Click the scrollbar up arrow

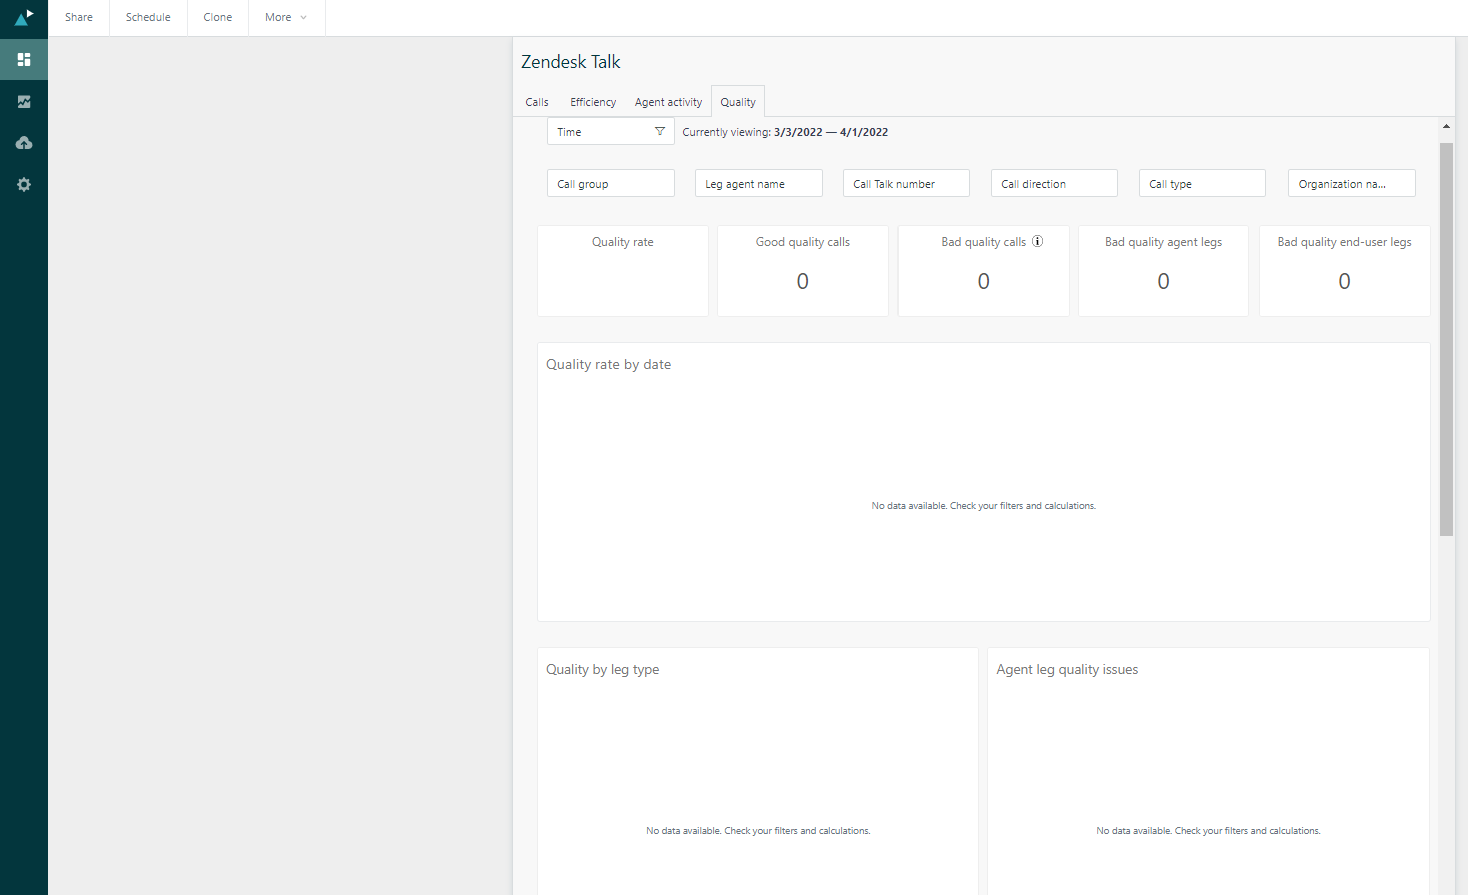[1446, 126]
